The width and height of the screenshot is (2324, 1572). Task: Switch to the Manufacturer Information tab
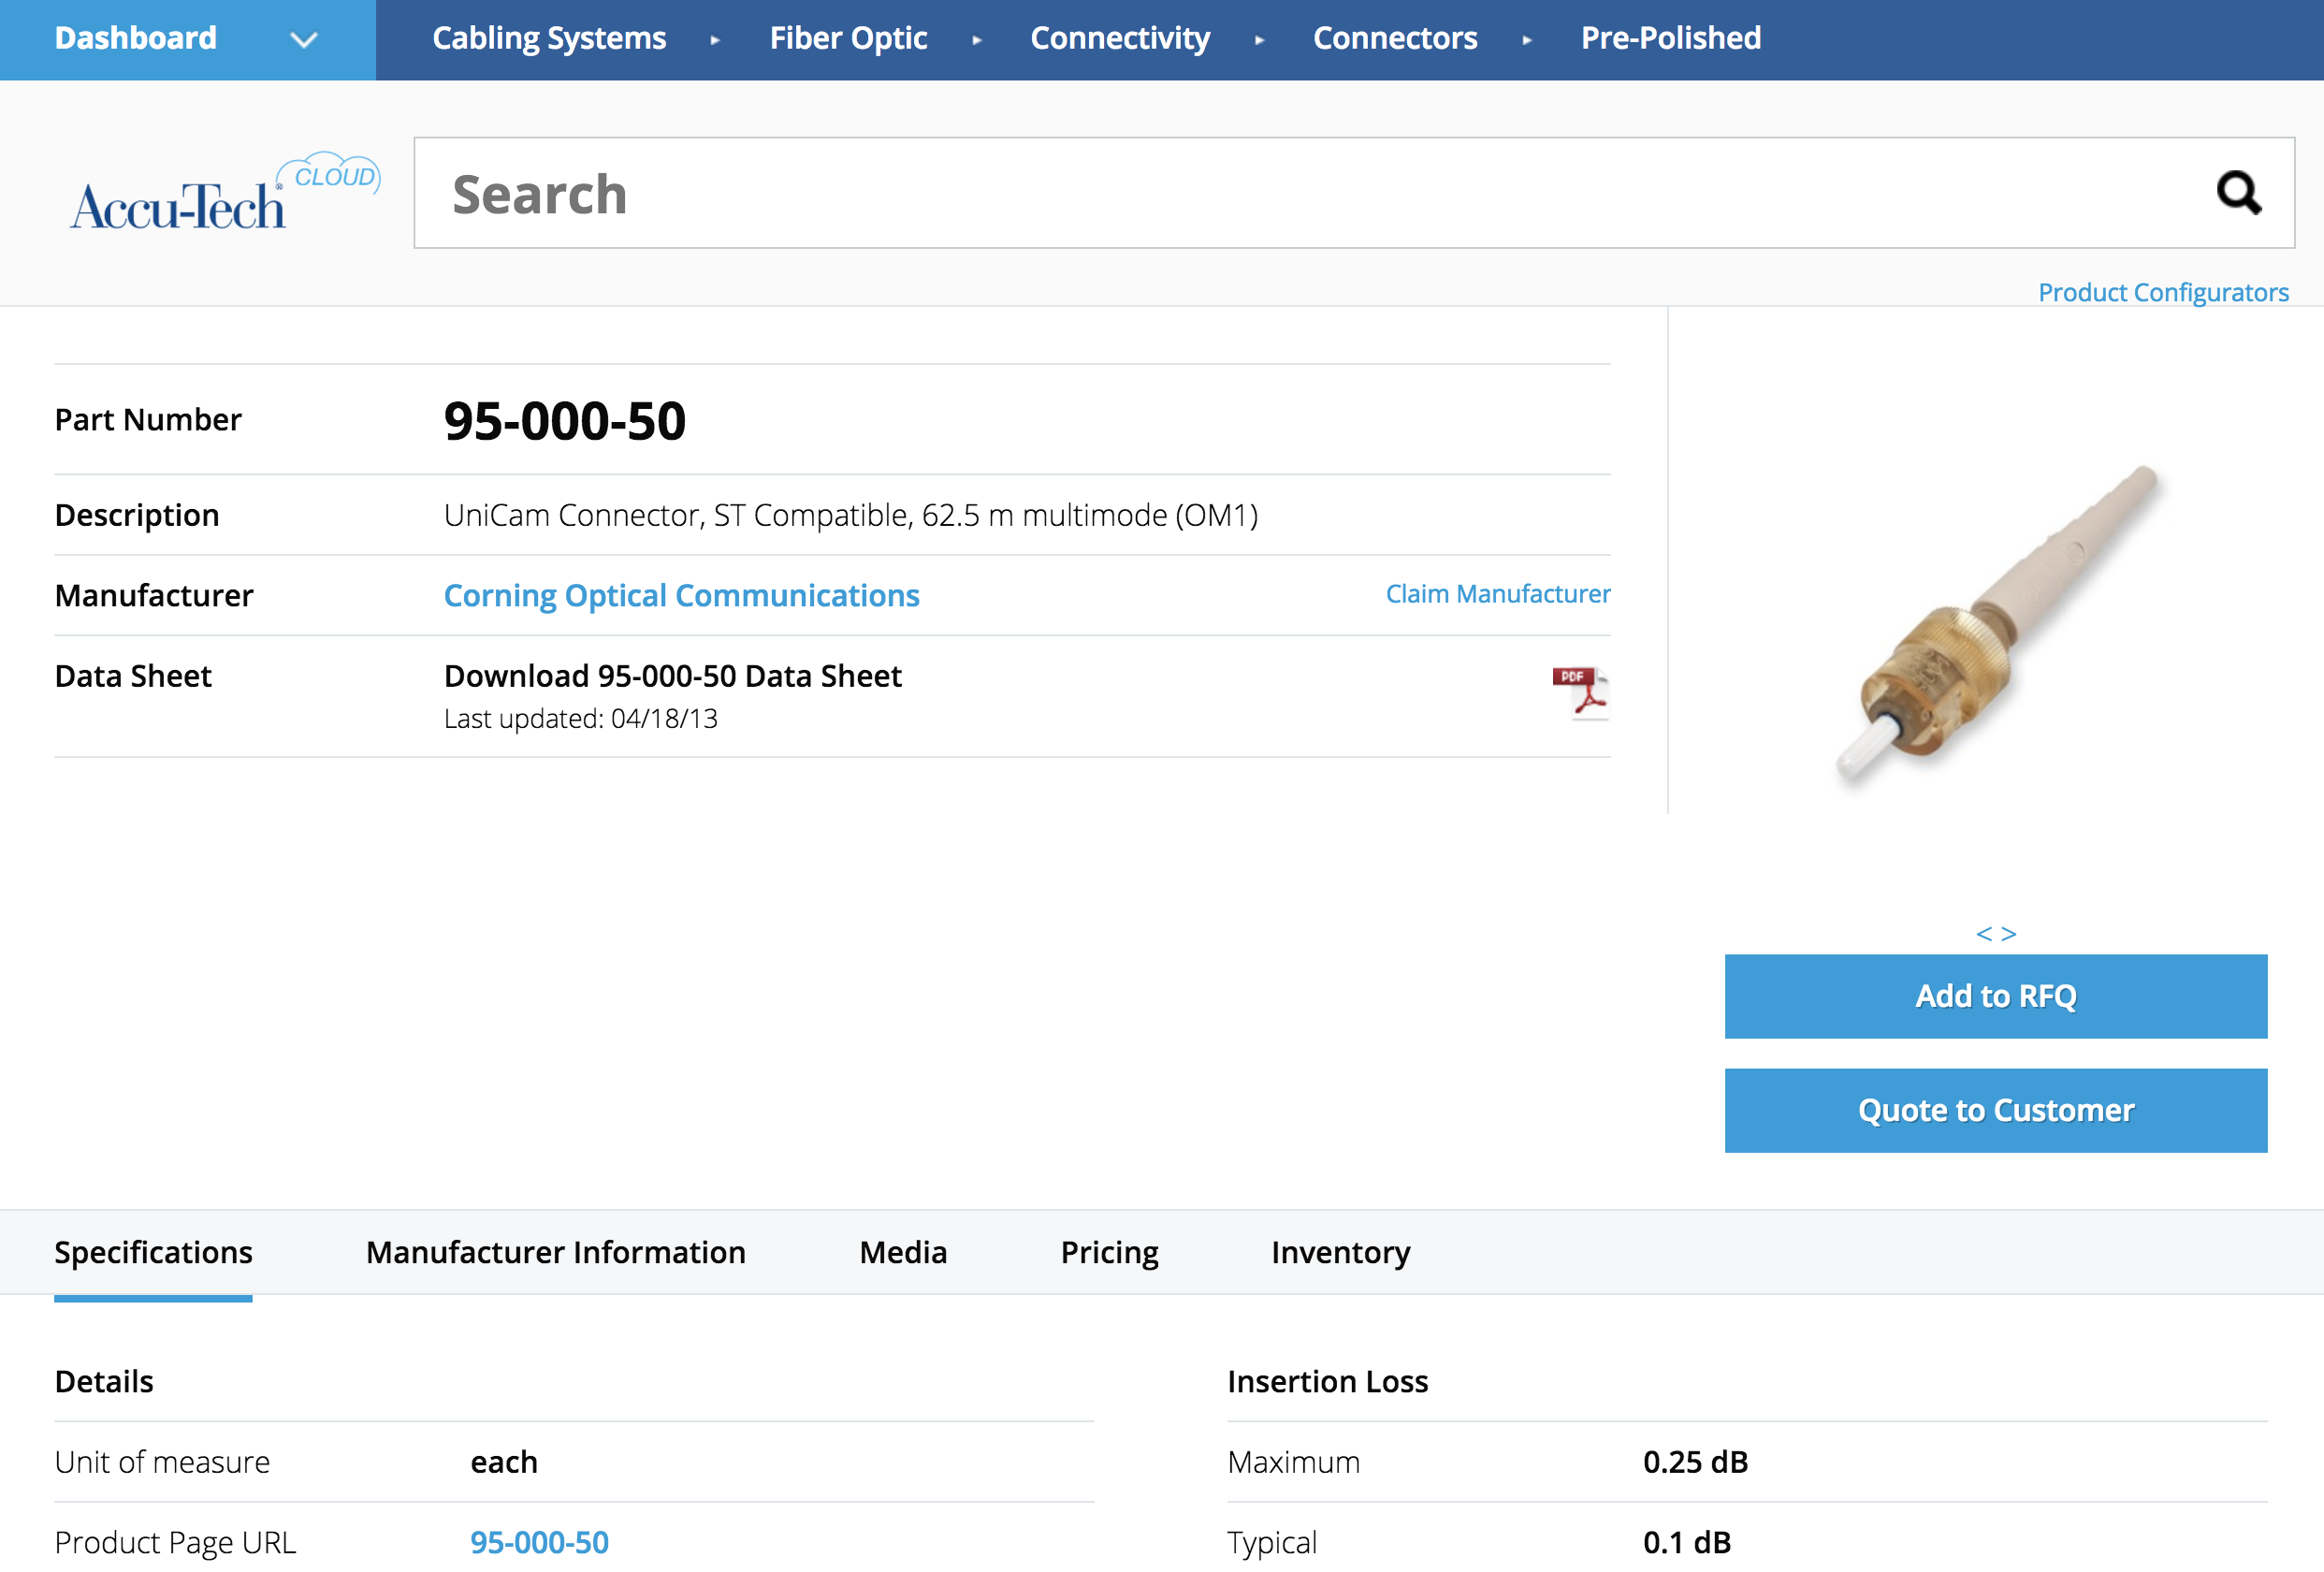pyautogui.click(x=555, y=1252)
